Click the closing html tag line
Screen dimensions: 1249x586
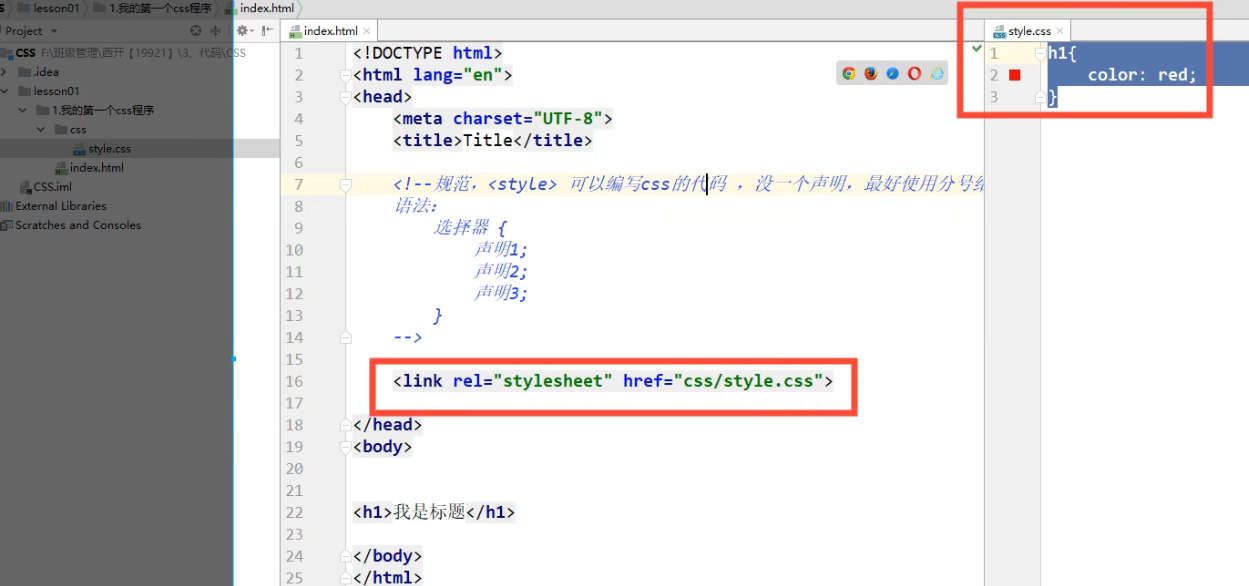click(388, 577)
